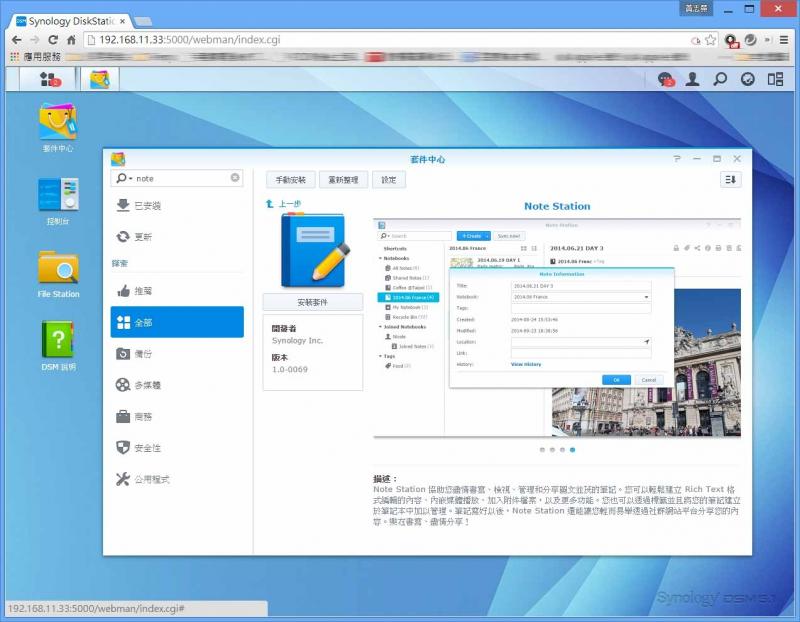Open Package Center window help icon

coord(677,159)
